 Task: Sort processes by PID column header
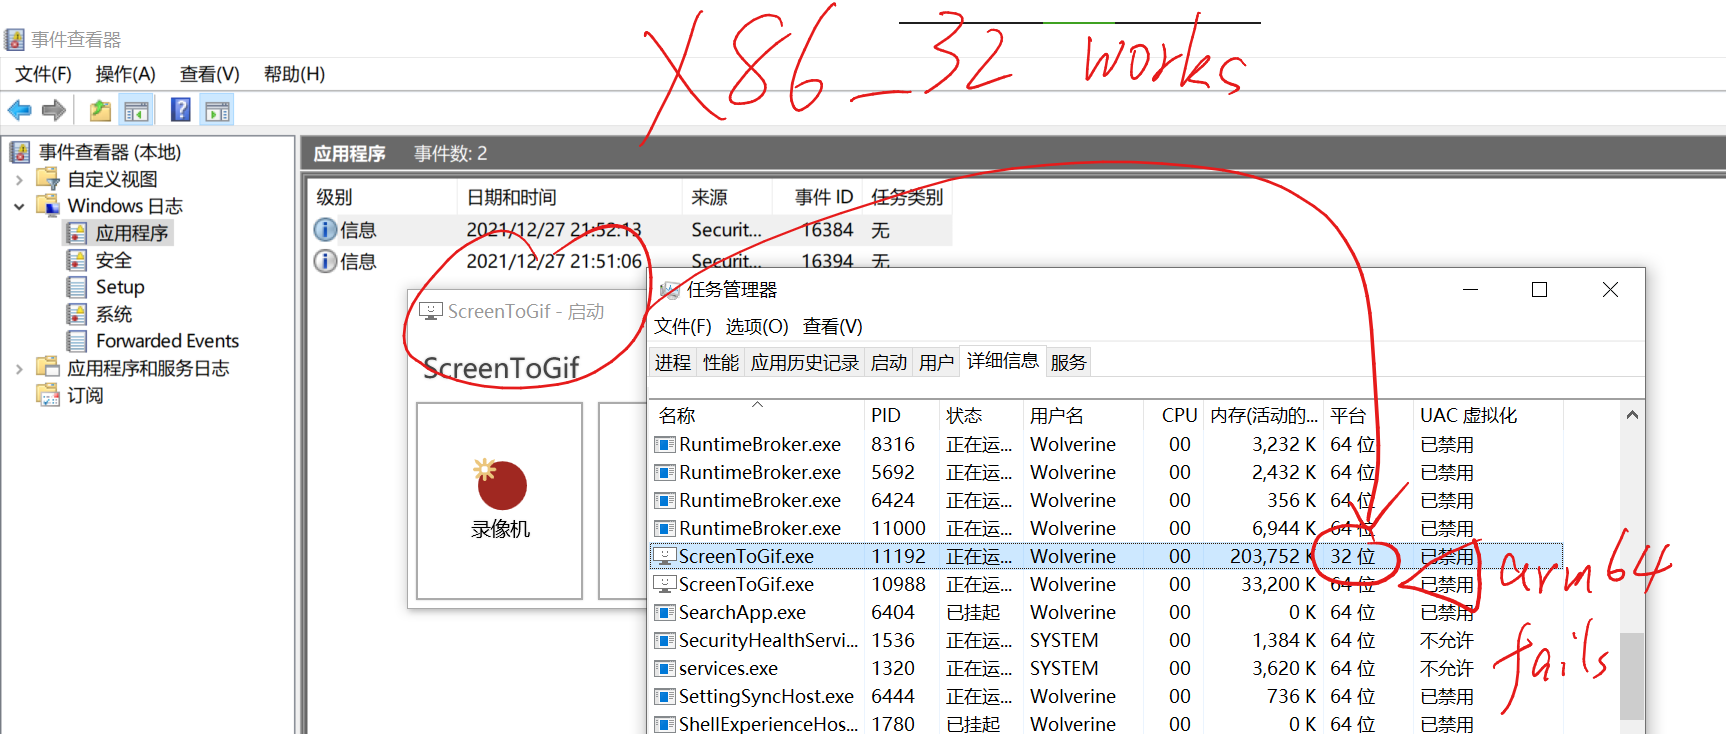(901, 415)
